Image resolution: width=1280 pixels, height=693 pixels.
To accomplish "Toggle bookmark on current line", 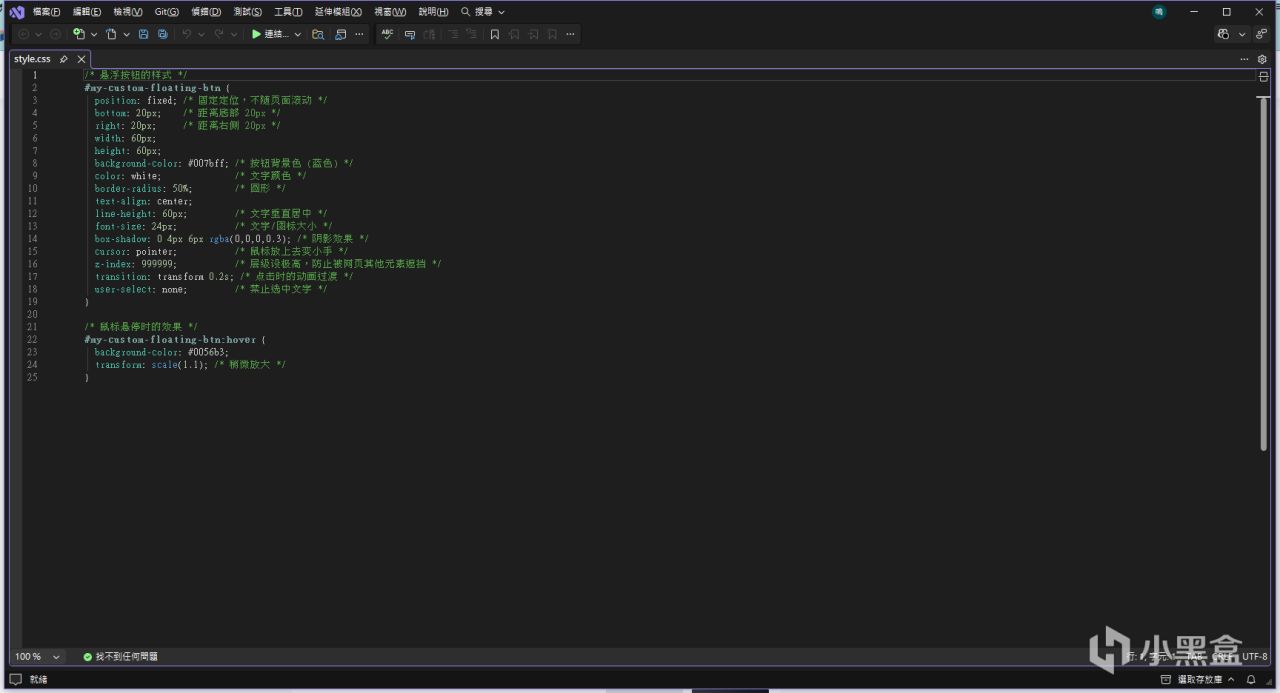I will tap(494, 34).
